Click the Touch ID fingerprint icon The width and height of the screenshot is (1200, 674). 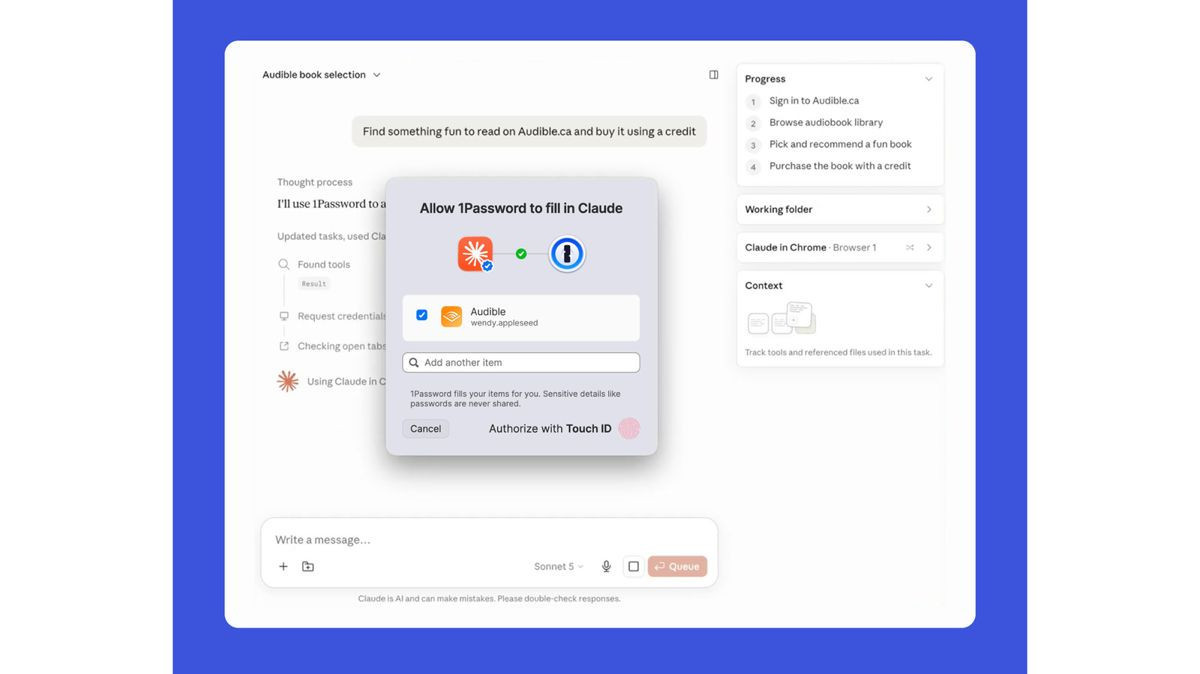pyautogui.click(x=629, y=428)
